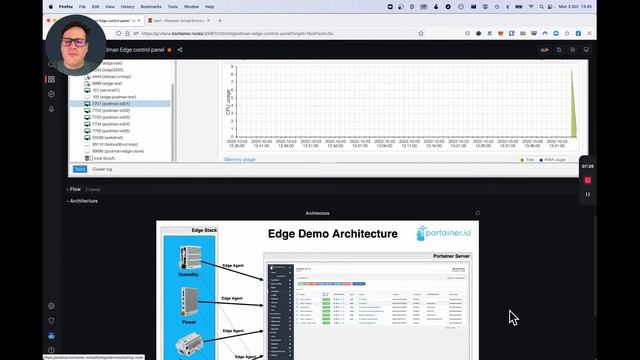Select tree node 99110 fedora template
The width and height of the screenshot is (640, 360).
point(115,144)
